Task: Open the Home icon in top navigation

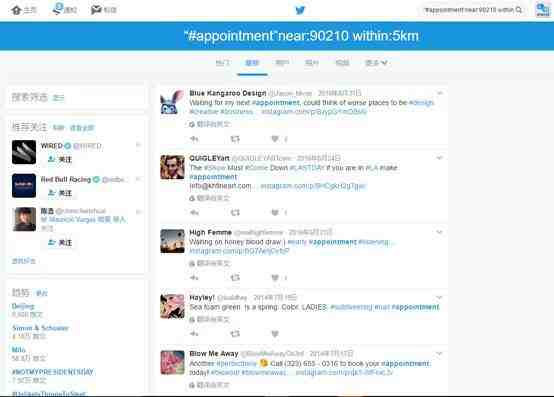Action: point(16,10)
